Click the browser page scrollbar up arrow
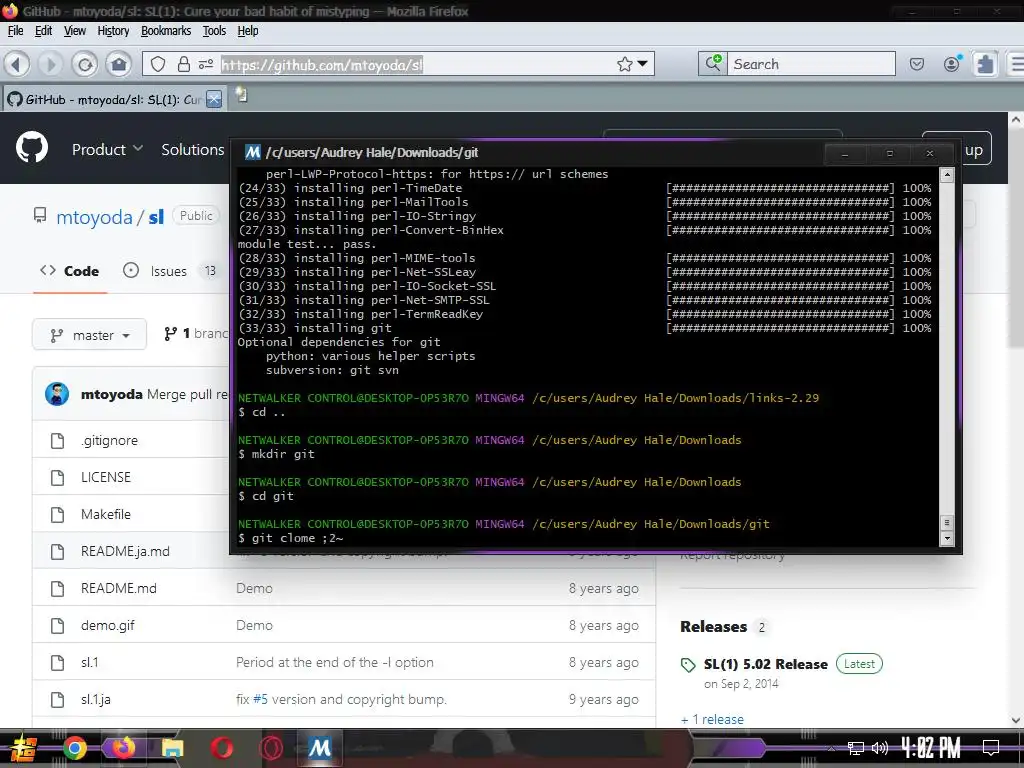Screen dimensions: 1024x768 click(x=1016, y=120)
